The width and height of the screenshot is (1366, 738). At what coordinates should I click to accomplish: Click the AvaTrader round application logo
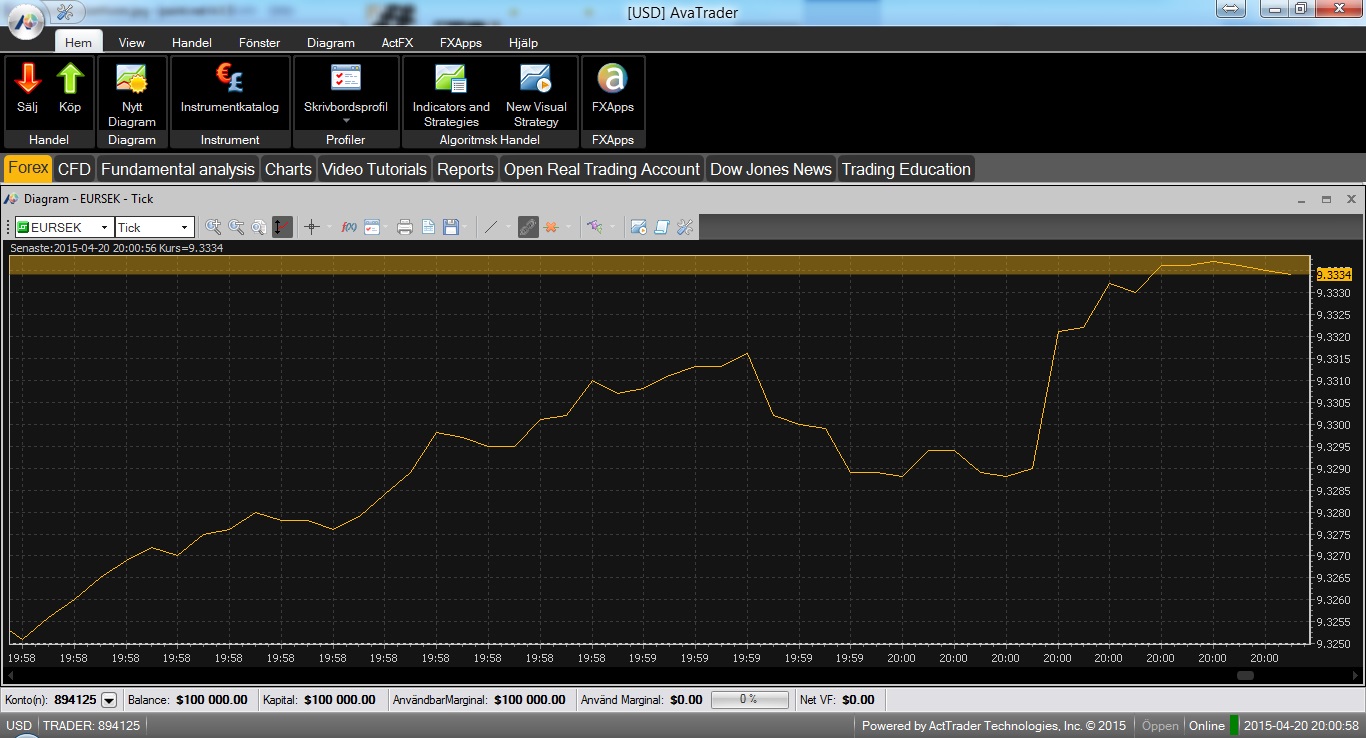(26, 20)
